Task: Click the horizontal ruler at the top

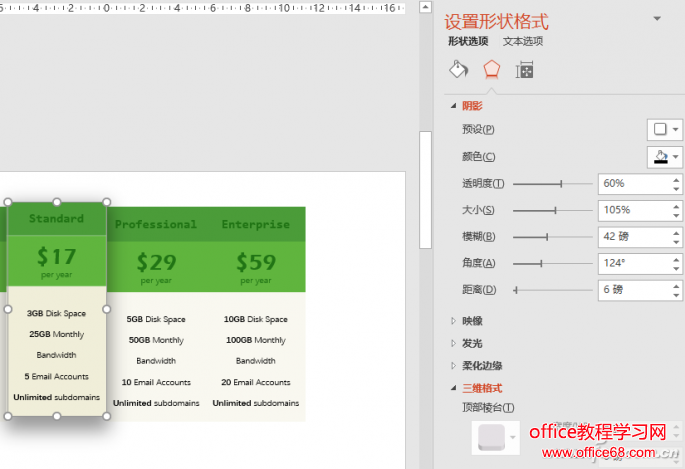Action: 202,7
